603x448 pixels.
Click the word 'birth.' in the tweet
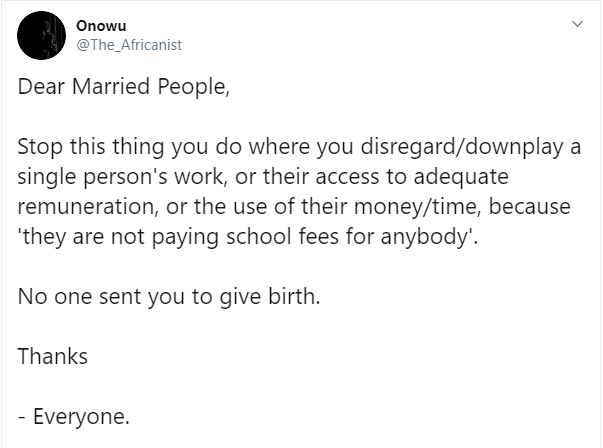click(x=294, y=296)
